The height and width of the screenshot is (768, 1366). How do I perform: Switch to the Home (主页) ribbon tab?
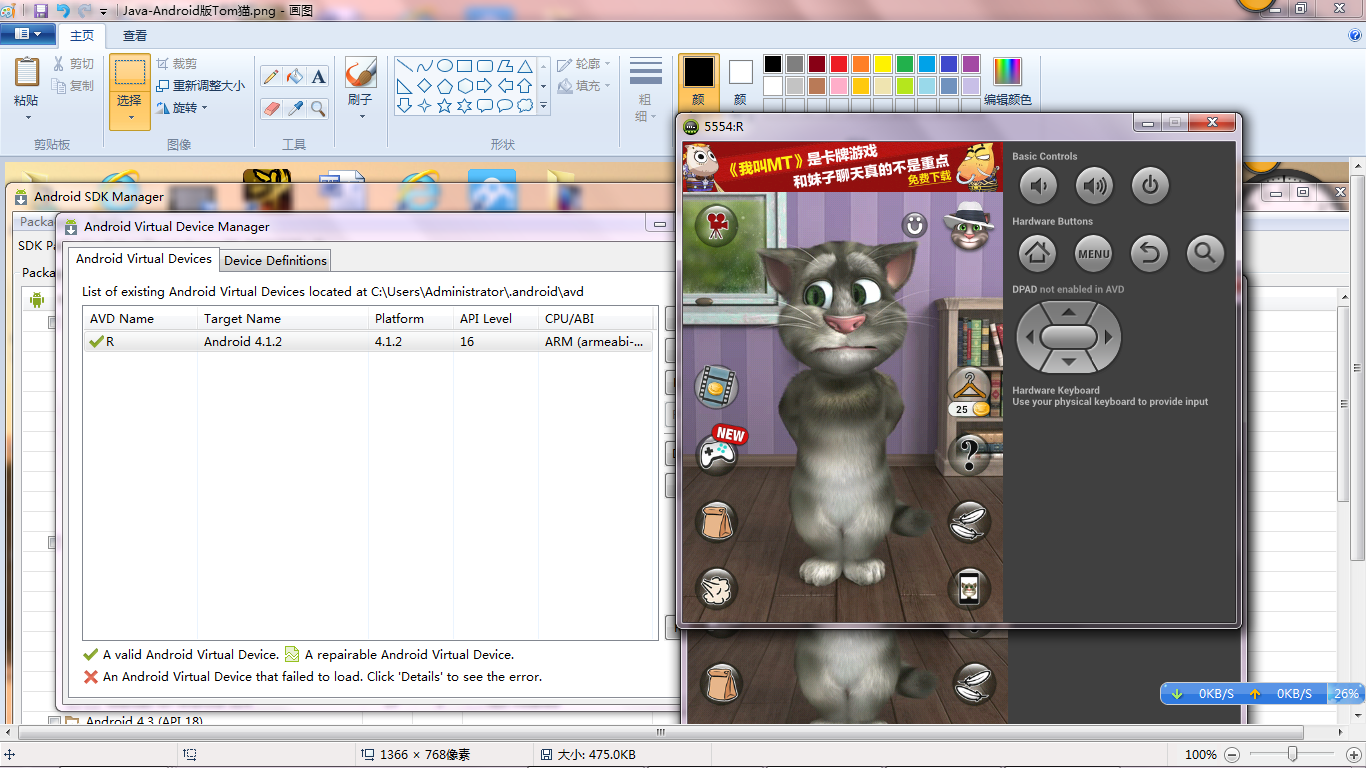82,35
